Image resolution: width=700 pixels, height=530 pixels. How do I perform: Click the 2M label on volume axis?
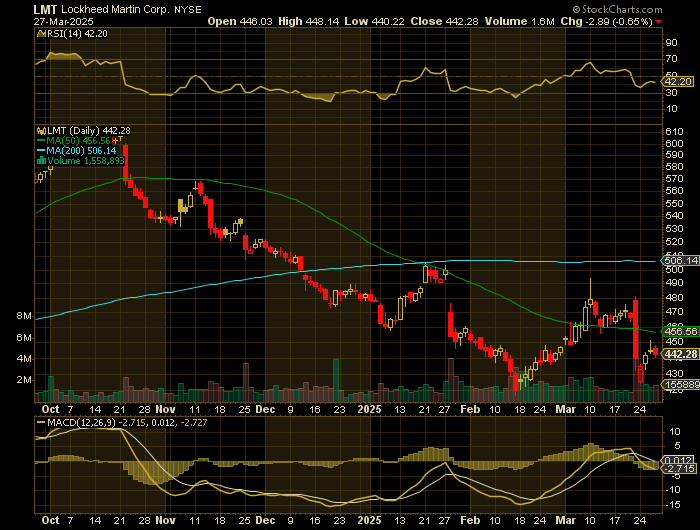(x=24, y=380)
